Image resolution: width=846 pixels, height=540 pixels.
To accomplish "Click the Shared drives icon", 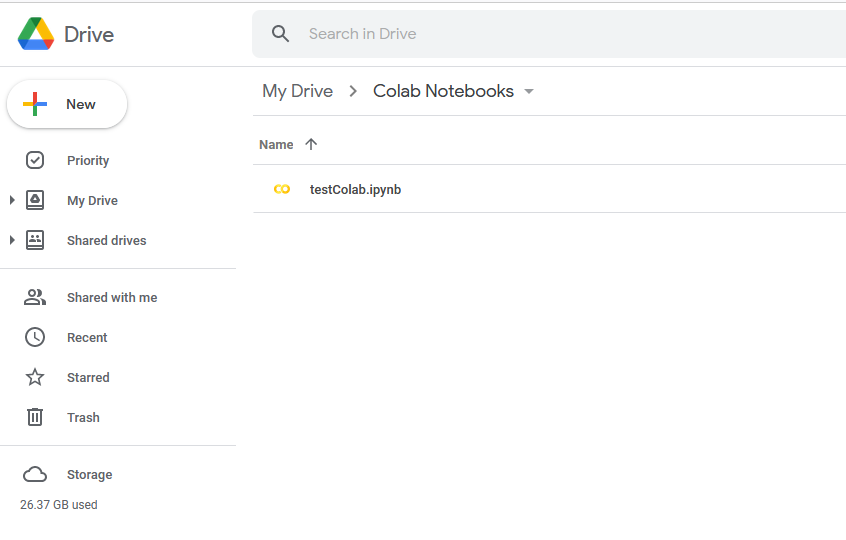I will tap(35, 240).
